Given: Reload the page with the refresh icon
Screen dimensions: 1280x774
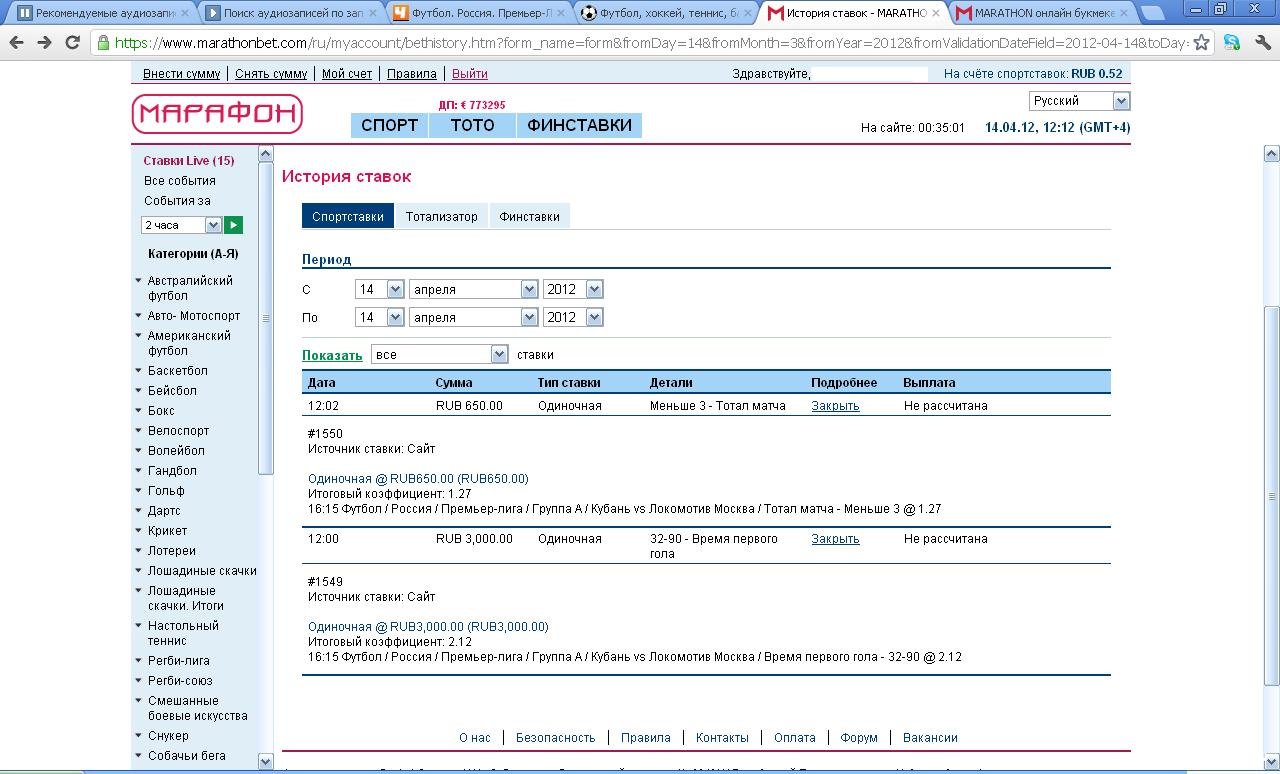Looking at the screenshot, I should (72, 43).
